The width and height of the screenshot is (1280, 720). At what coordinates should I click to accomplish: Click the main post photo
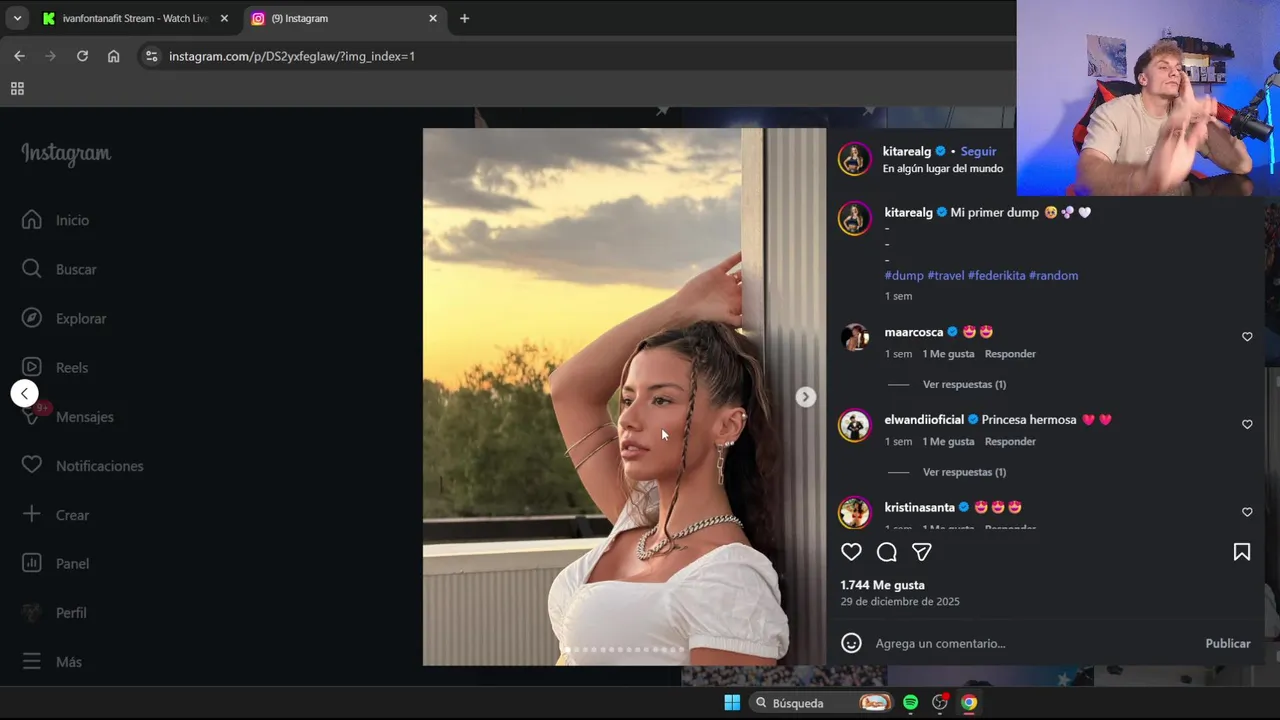pos(624,397)
